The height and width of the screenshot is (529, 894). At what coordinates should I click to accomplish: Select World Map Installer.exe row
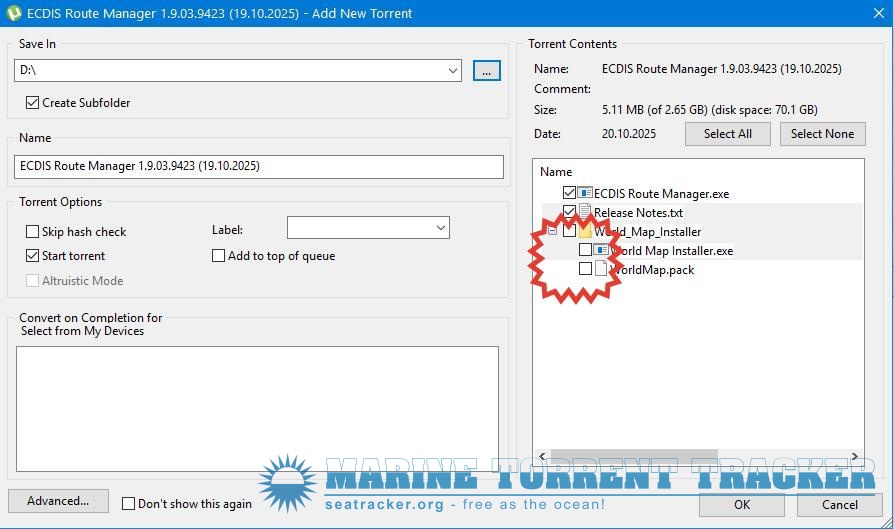pyautogui.click(x=672, y=251)
